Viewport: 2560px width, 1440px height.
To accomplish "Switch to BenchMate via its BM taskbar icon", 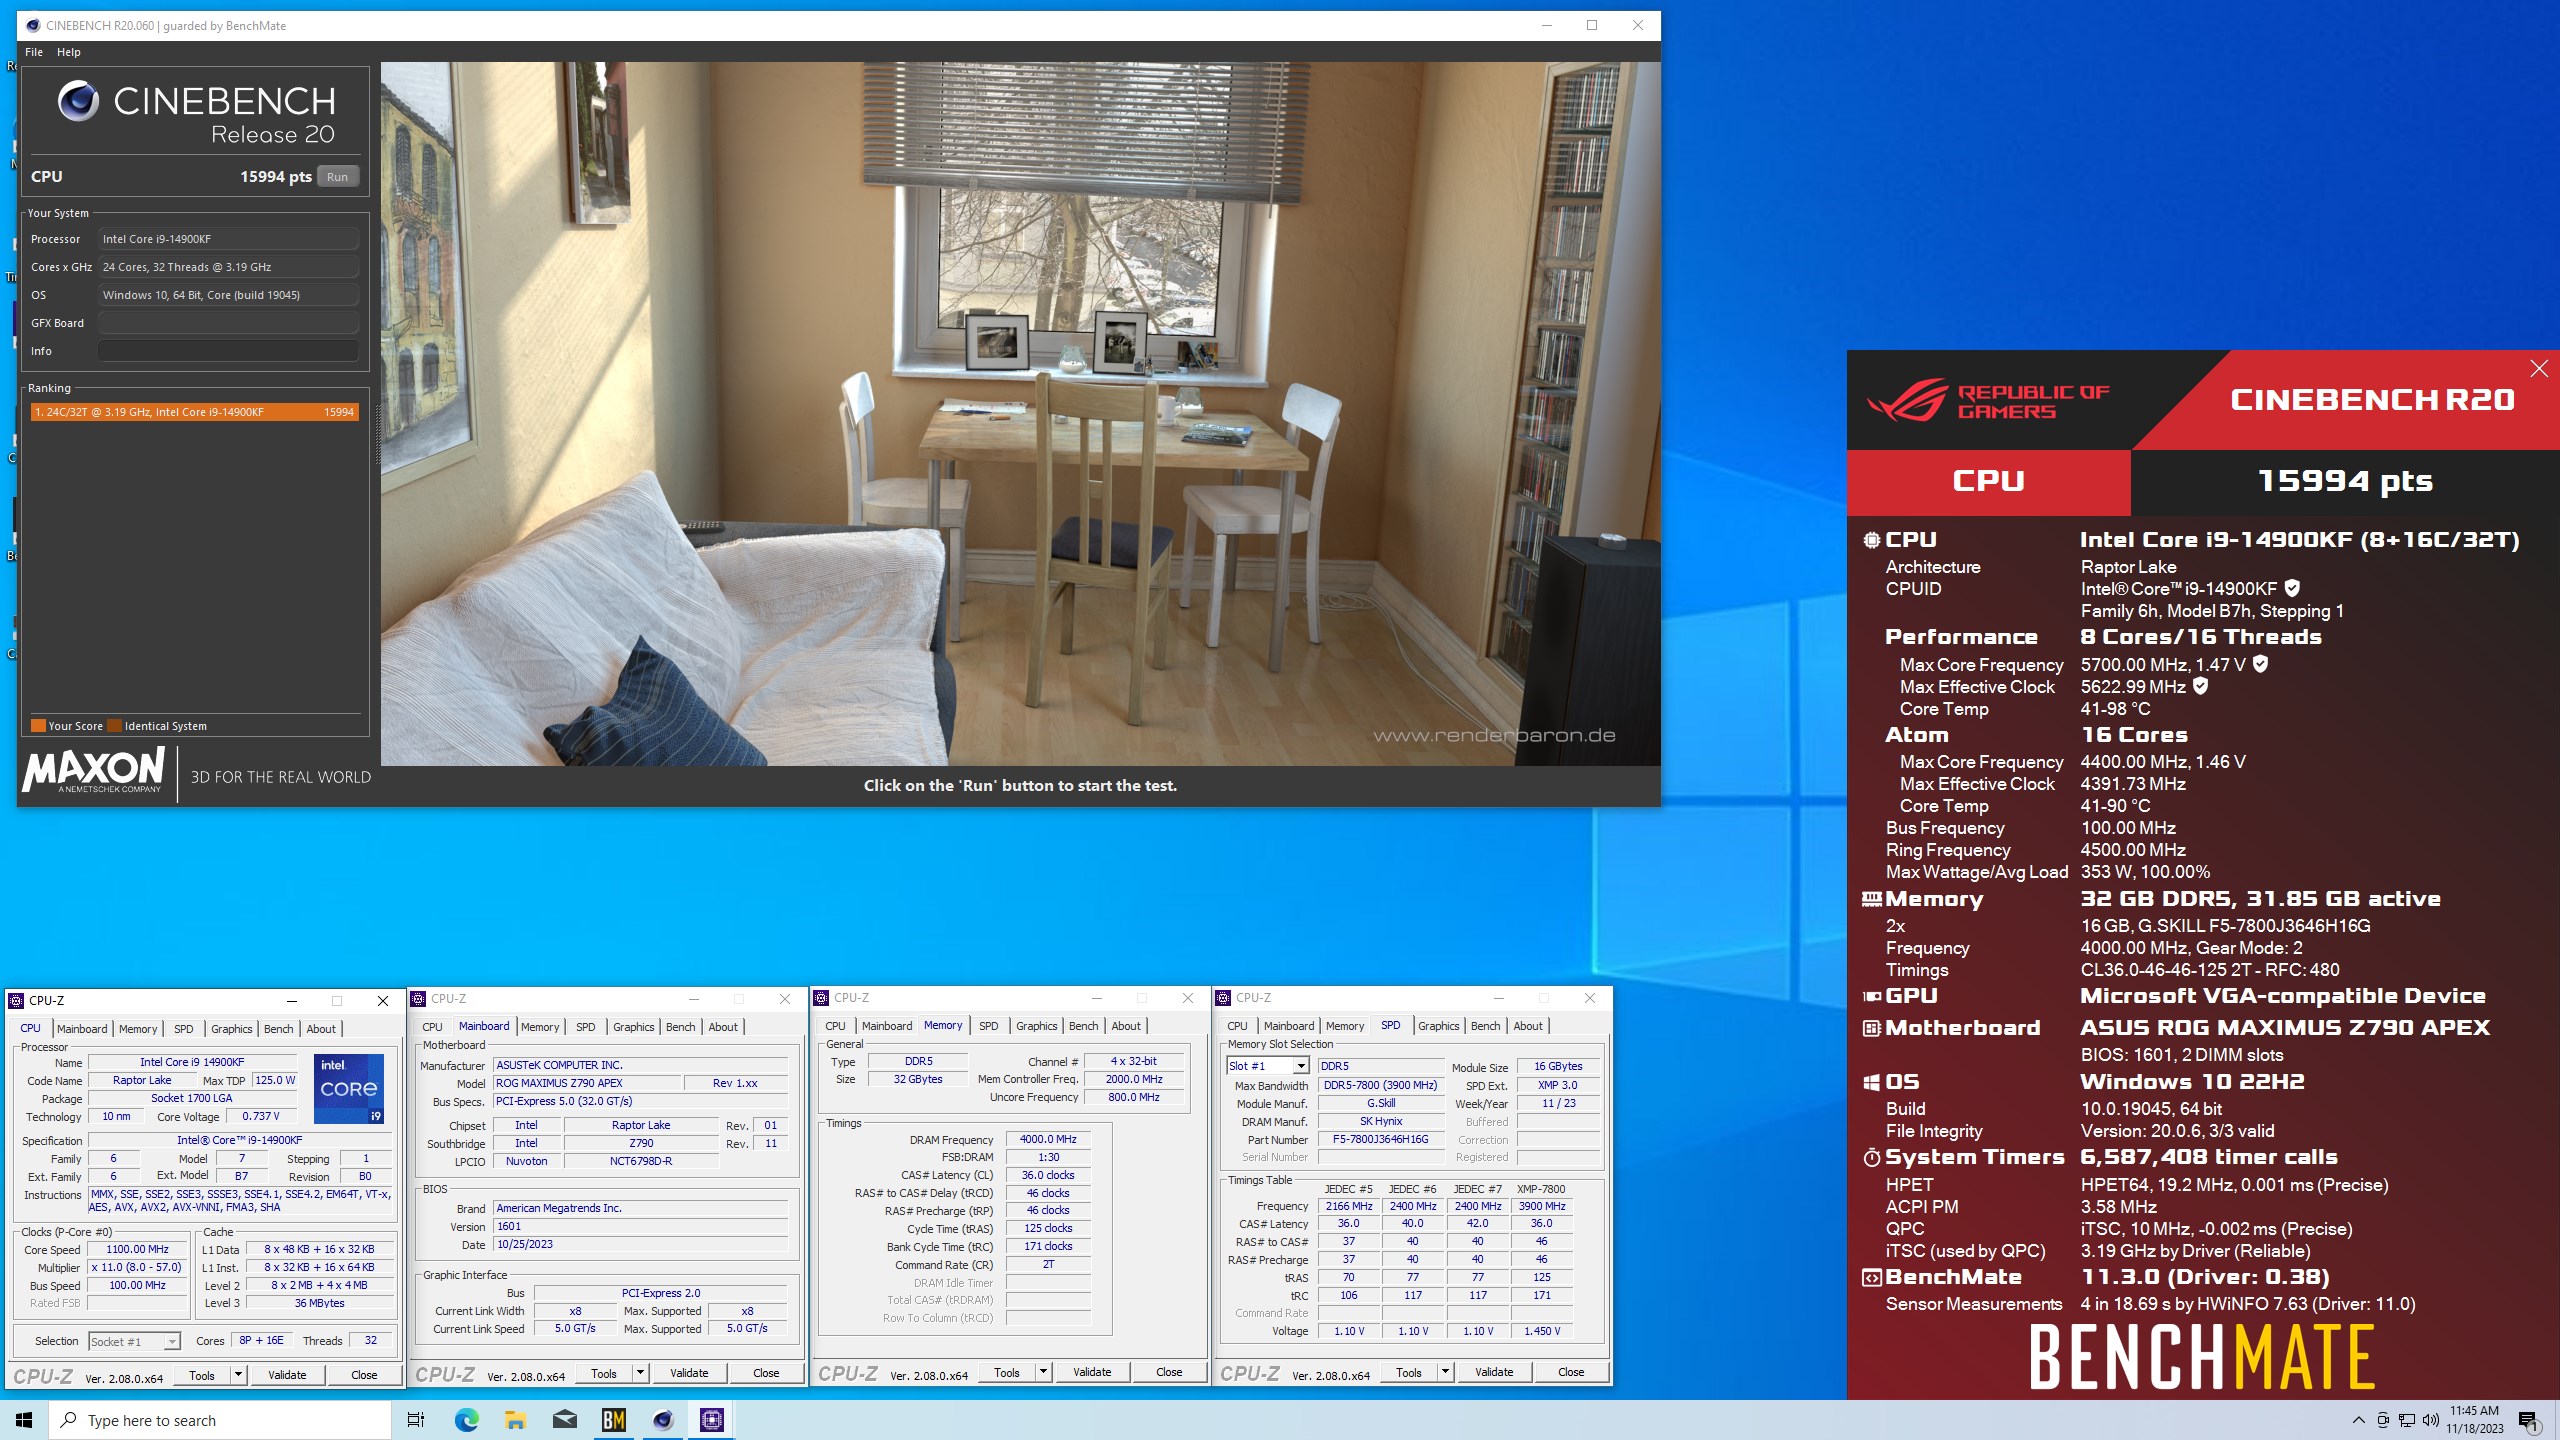I will pos(613,1420).
